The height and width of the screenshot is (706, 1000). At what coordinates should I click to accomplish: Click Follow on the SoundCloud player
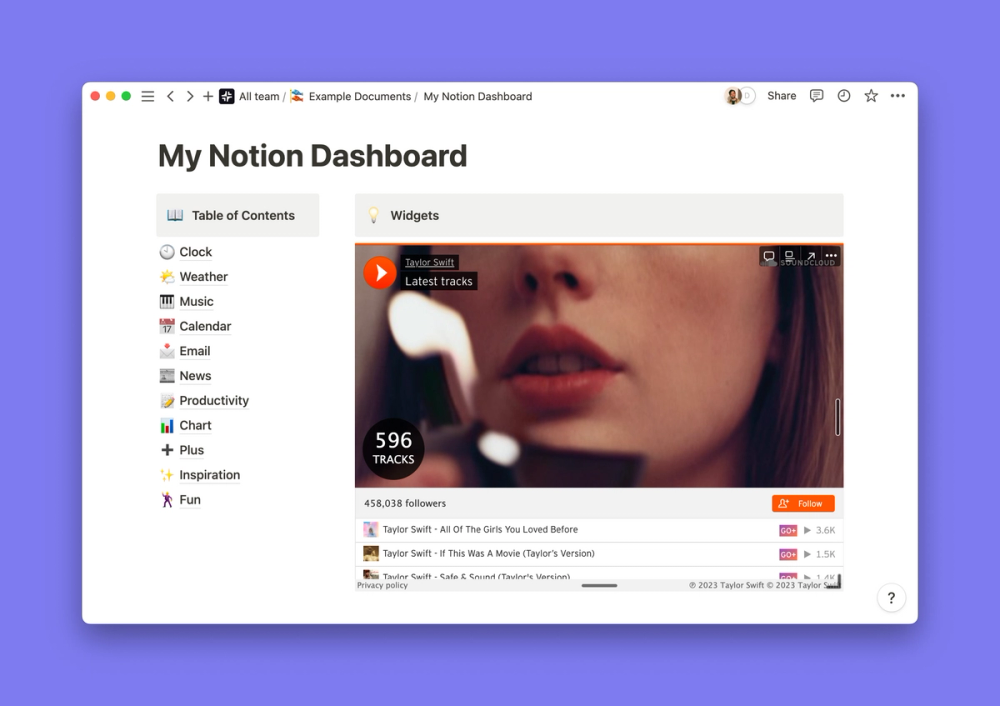[x=803, y=503]
